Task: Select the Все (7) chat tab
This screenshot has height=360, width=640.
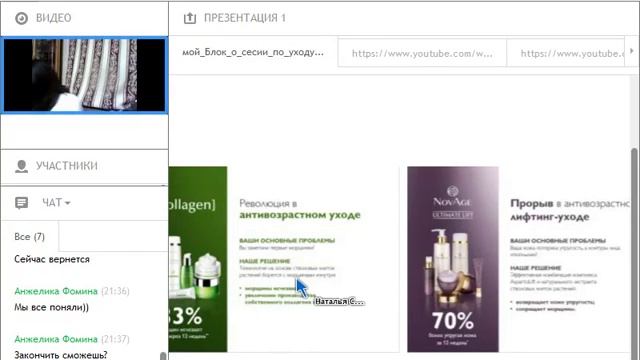Action: pos(29,237)
